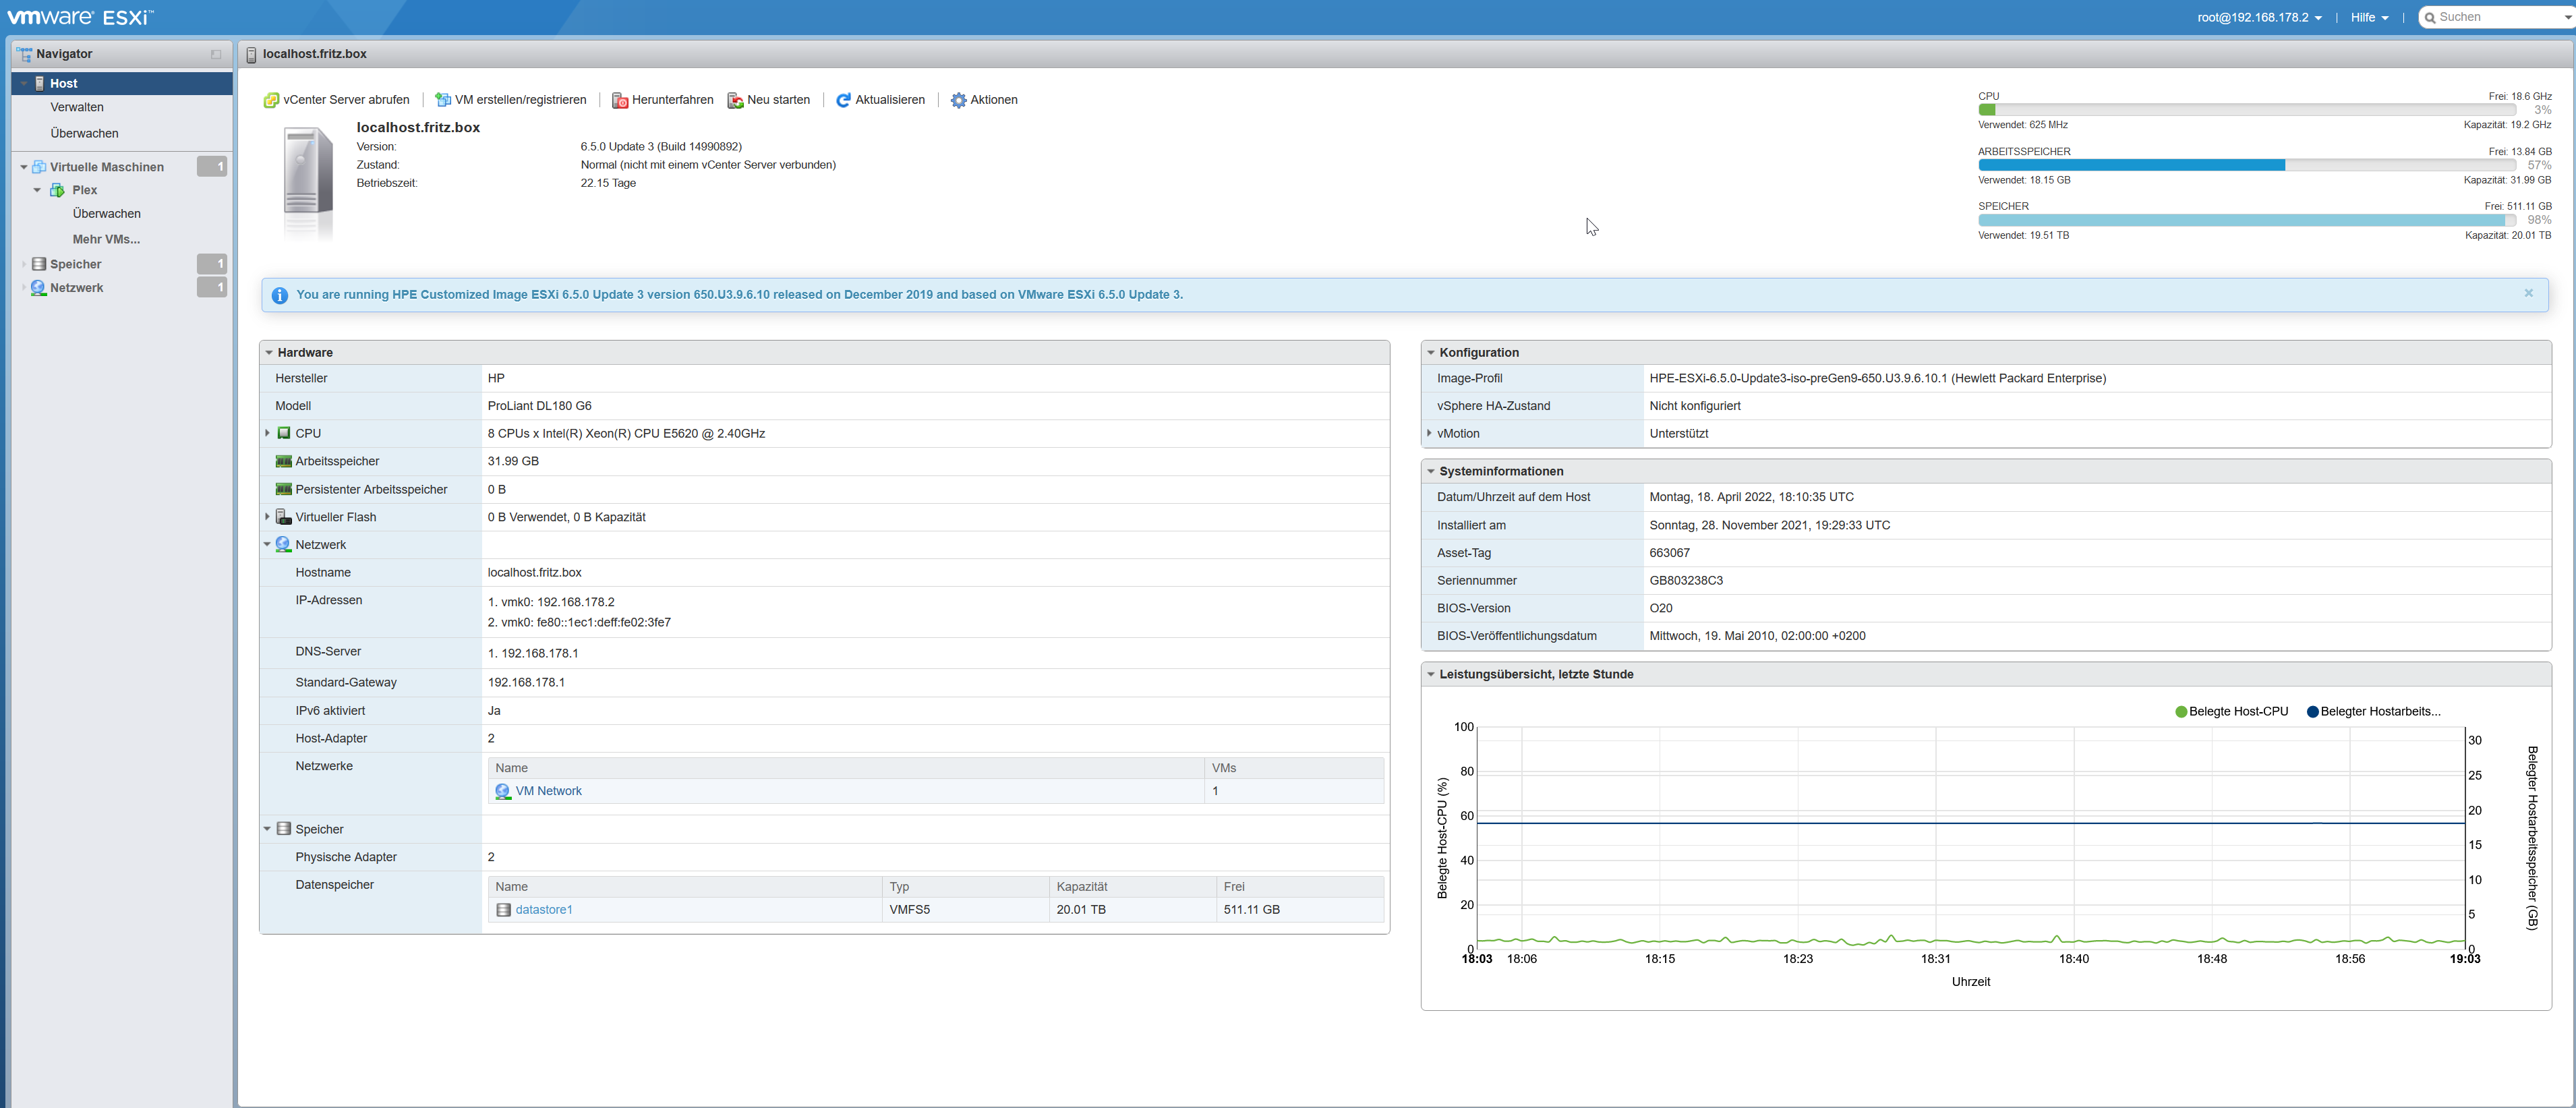Toggle Belegter Hostarbeitsspeicher legend series
2576x1108 pixels.
2373,712
